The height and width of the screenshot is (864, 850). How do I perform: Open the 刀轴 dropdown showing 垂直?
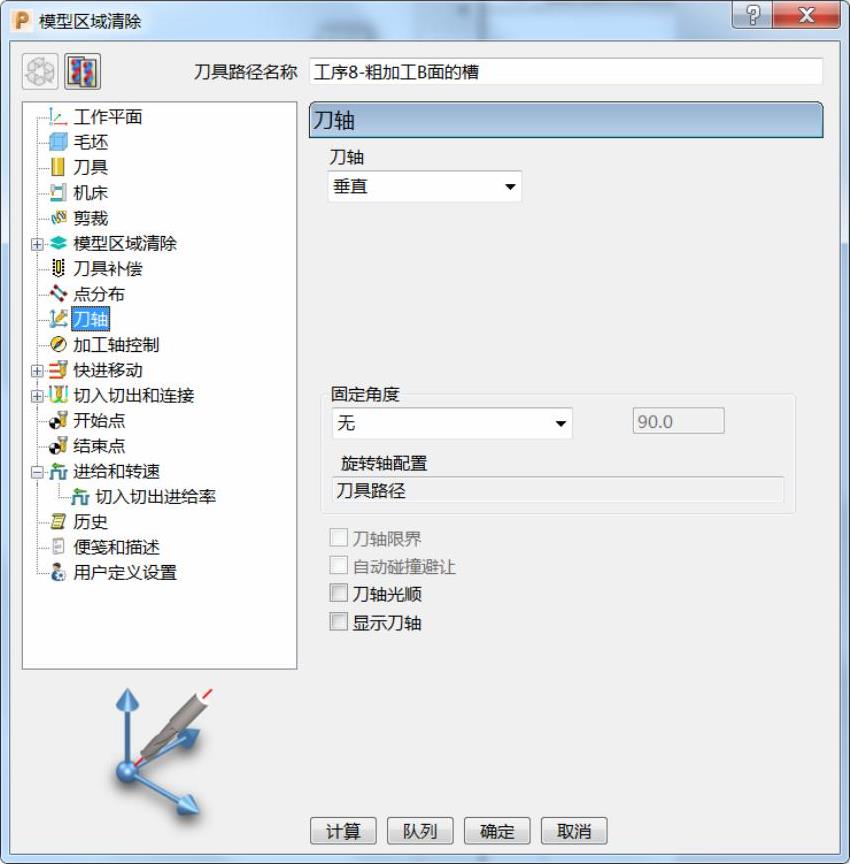pos(425,186)
